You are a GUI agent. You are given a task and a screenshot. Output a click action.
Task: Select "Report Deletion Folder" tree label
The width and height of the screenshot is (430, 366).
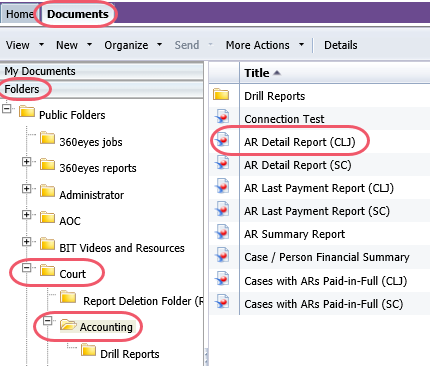143,301
